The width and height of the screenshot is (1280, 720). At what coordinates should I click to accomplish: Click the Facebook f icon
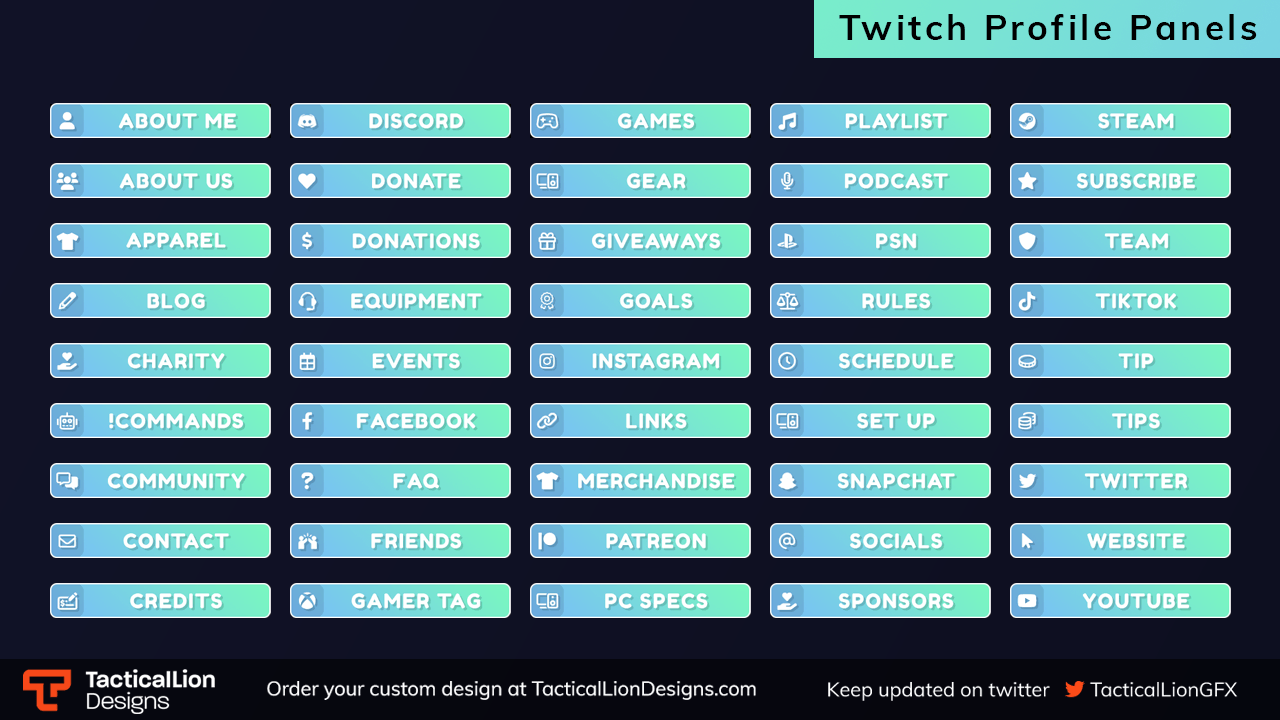click(x=307, y=421)
